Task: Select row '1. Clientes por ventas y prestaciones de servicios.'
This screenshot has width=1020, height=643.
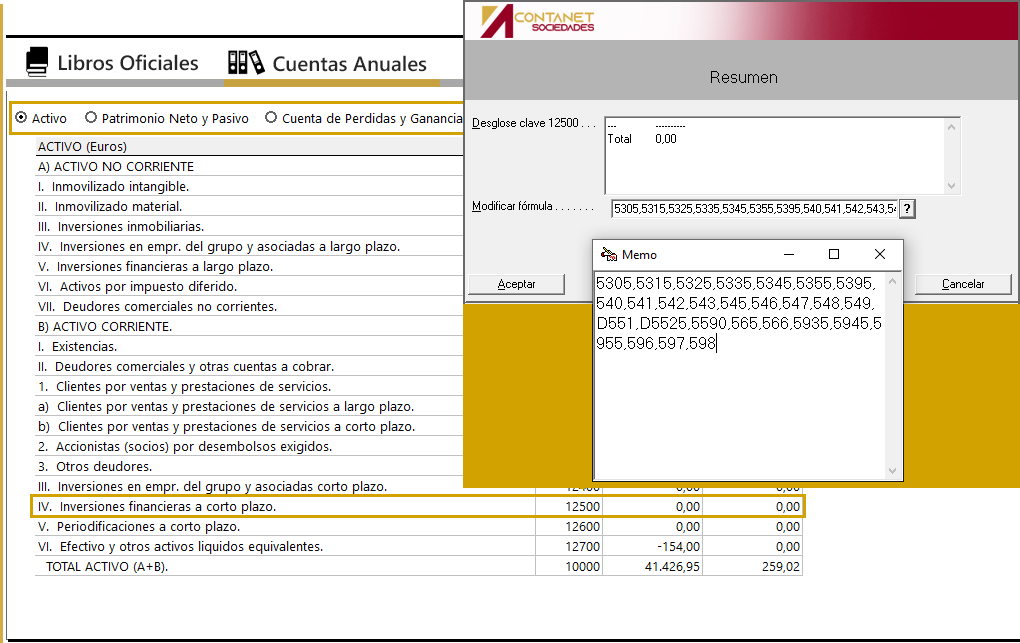Action: (x=249, y=387)
